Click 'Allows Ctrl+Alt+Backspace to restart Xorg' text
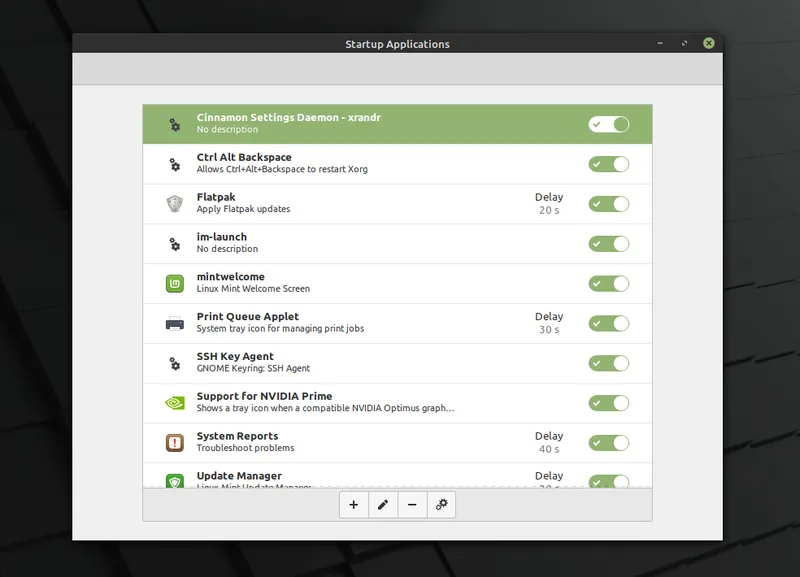The image size is (800, 577). click(282, 169)
